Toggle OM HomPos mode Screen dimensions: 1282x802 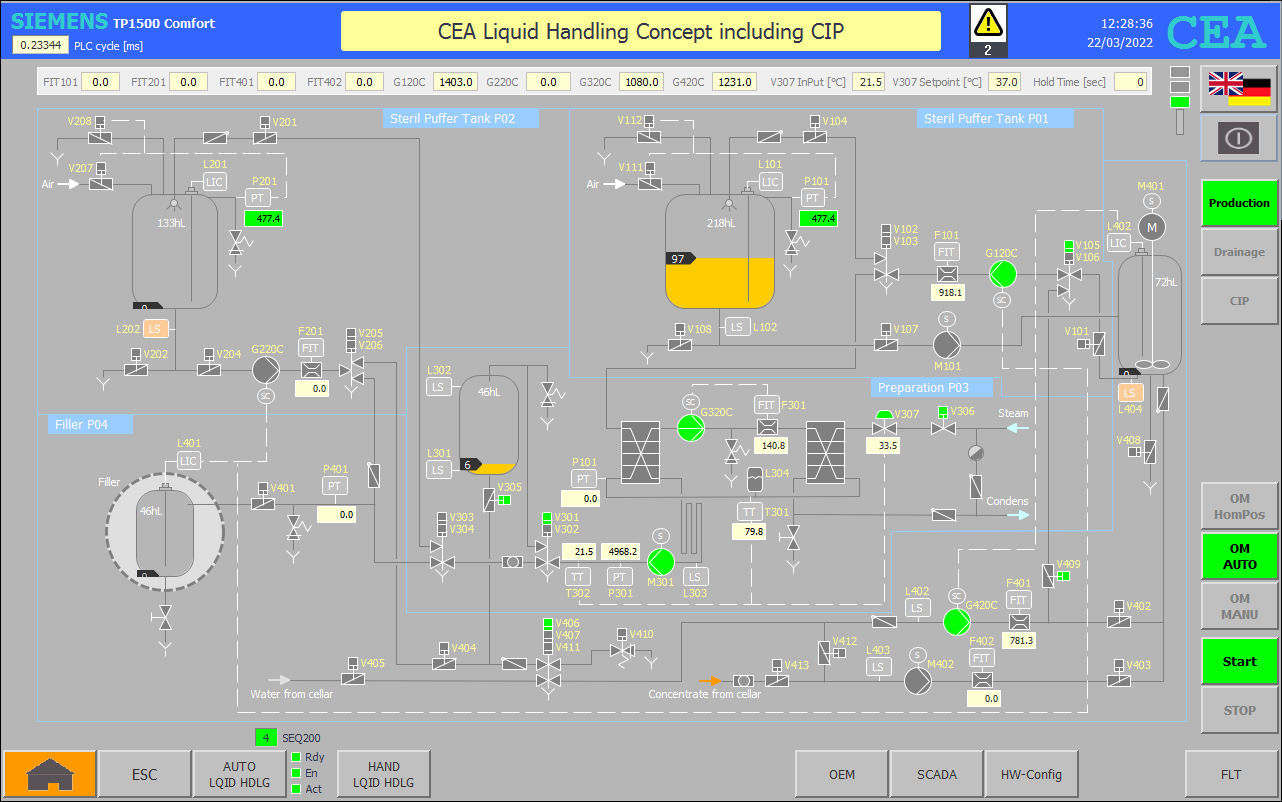coord(1239,507)
